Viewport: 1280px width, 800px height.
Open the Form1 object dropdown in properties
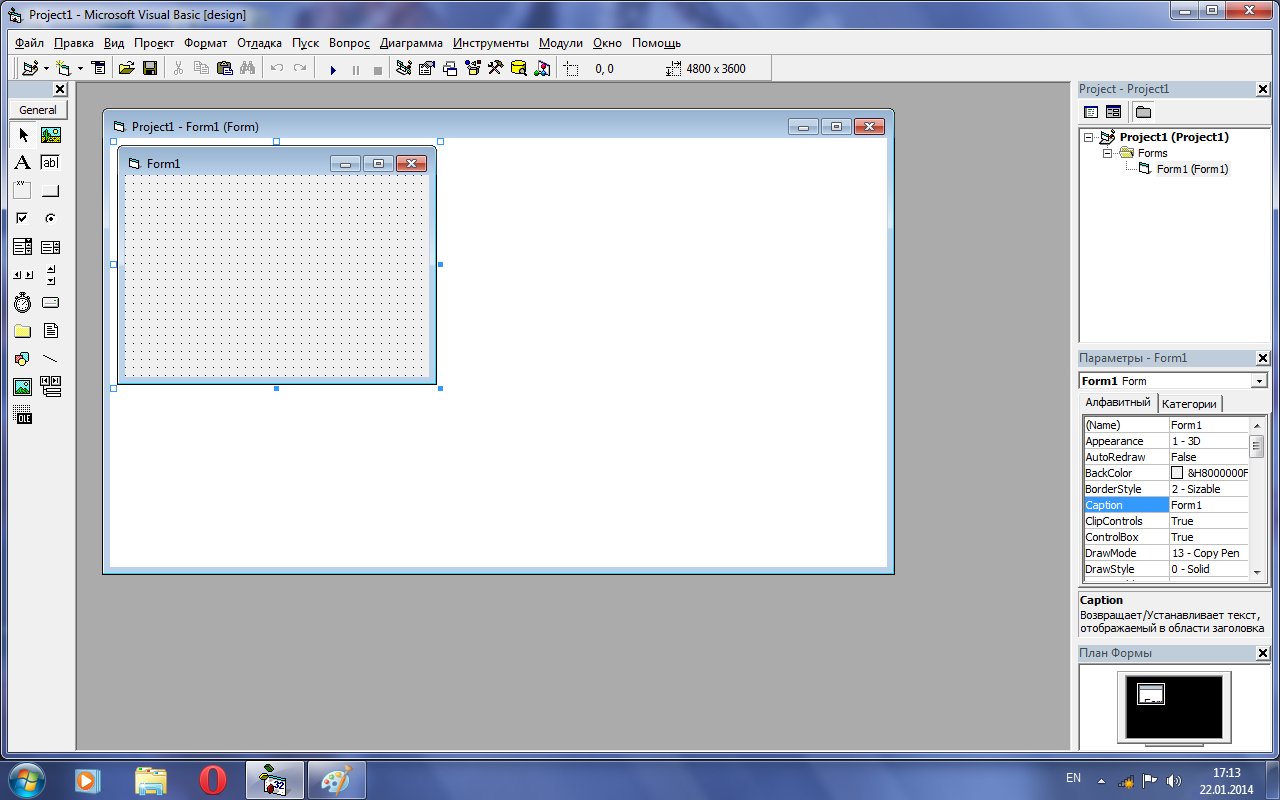1259,381
